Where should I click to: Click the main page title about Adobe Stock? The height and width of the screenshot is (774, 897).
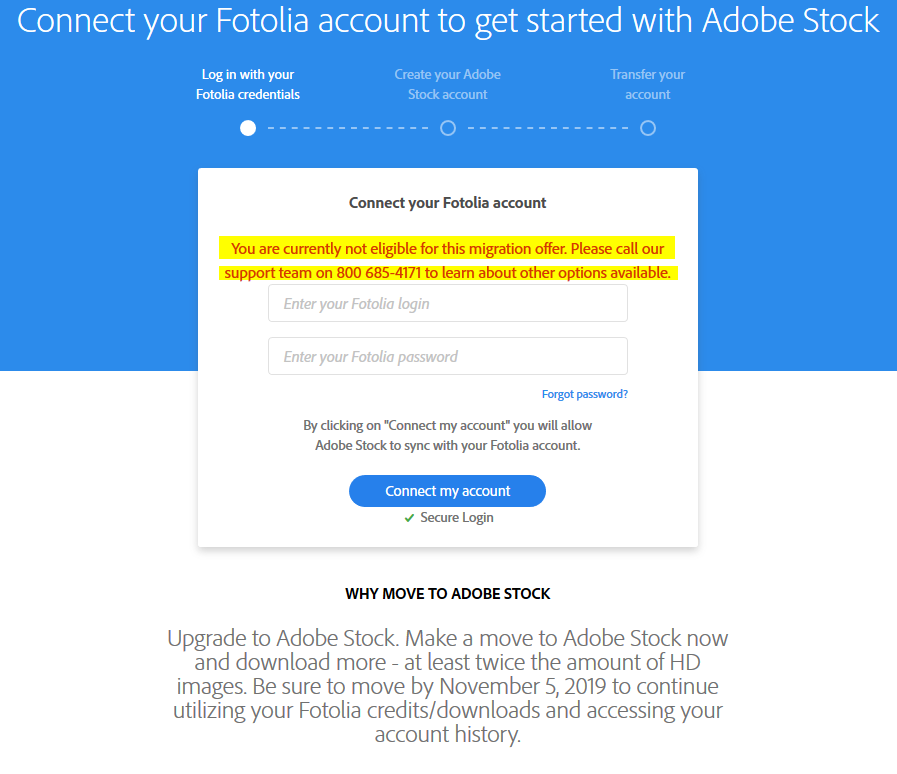pyautogui.click(x=448, y=21)
